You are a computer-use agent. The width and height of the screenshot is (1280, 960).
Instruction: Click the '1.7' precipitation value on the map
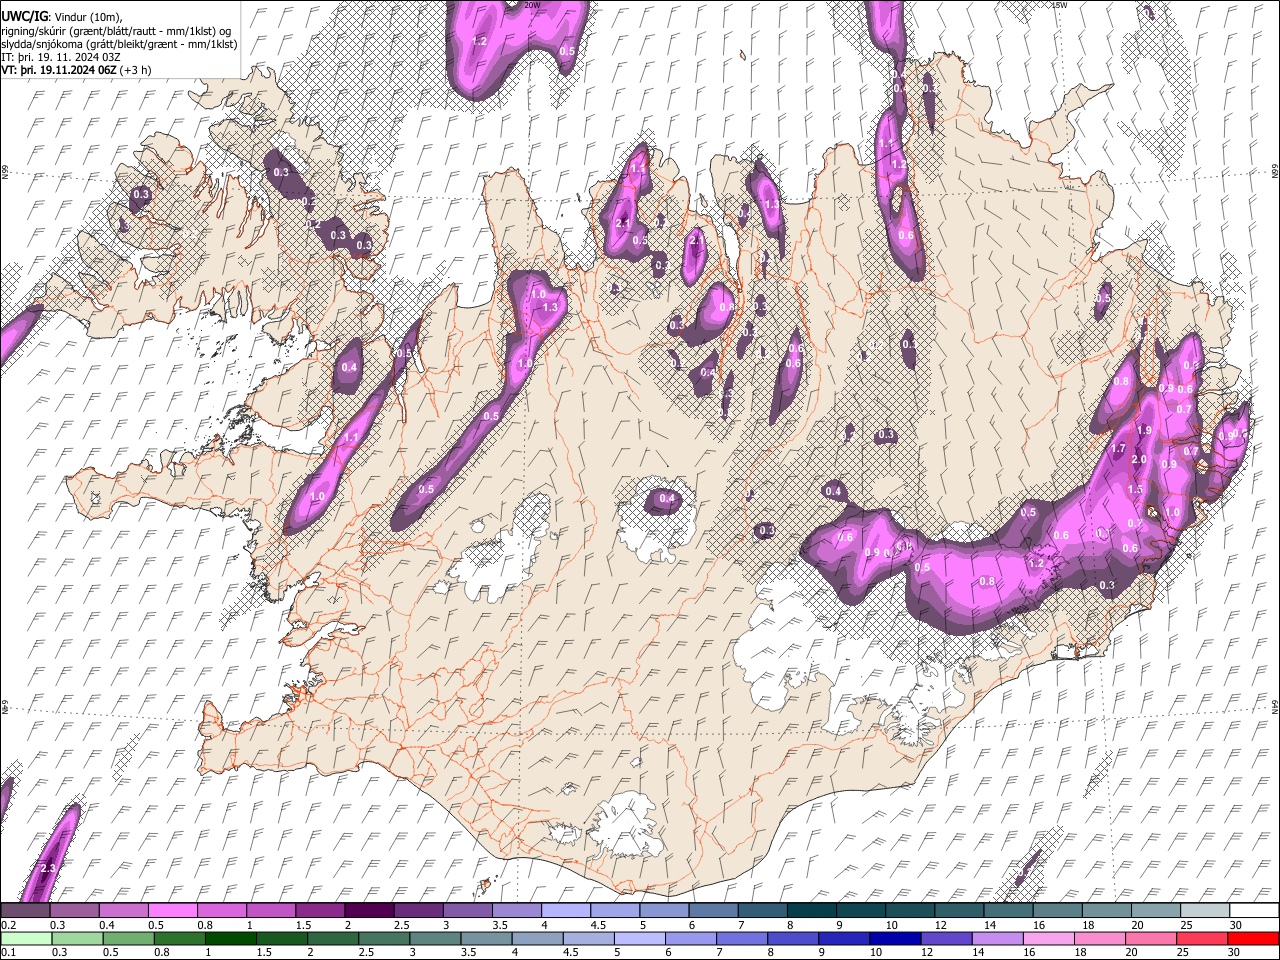(x=1119, y=449)
